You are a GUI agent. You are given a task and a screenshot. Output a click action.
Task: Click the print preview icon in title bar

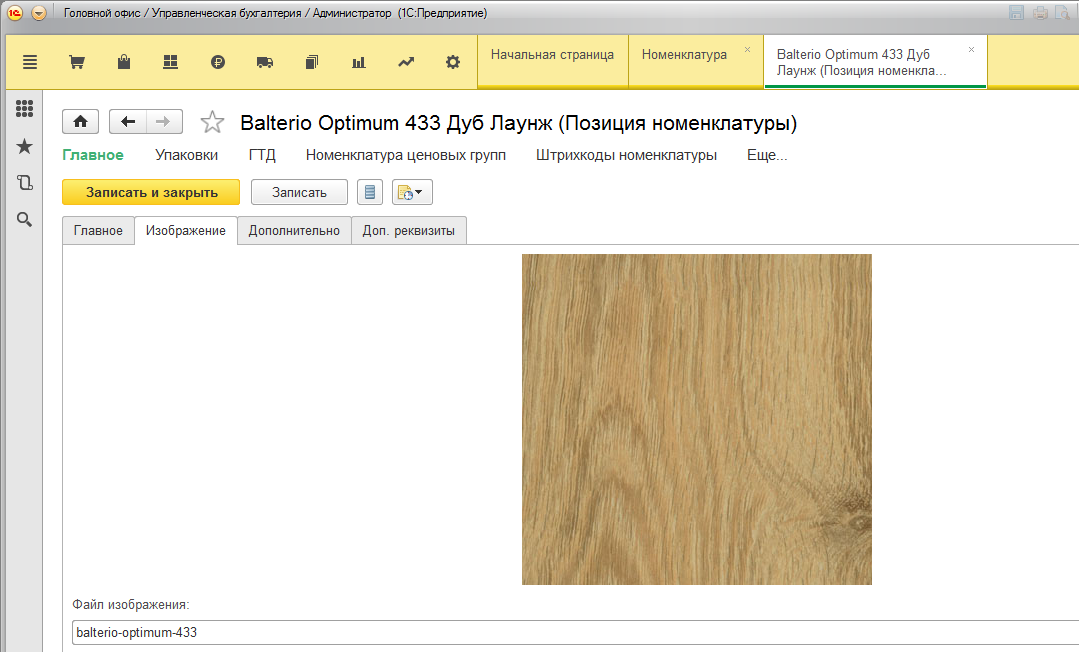coord(1063,12)
